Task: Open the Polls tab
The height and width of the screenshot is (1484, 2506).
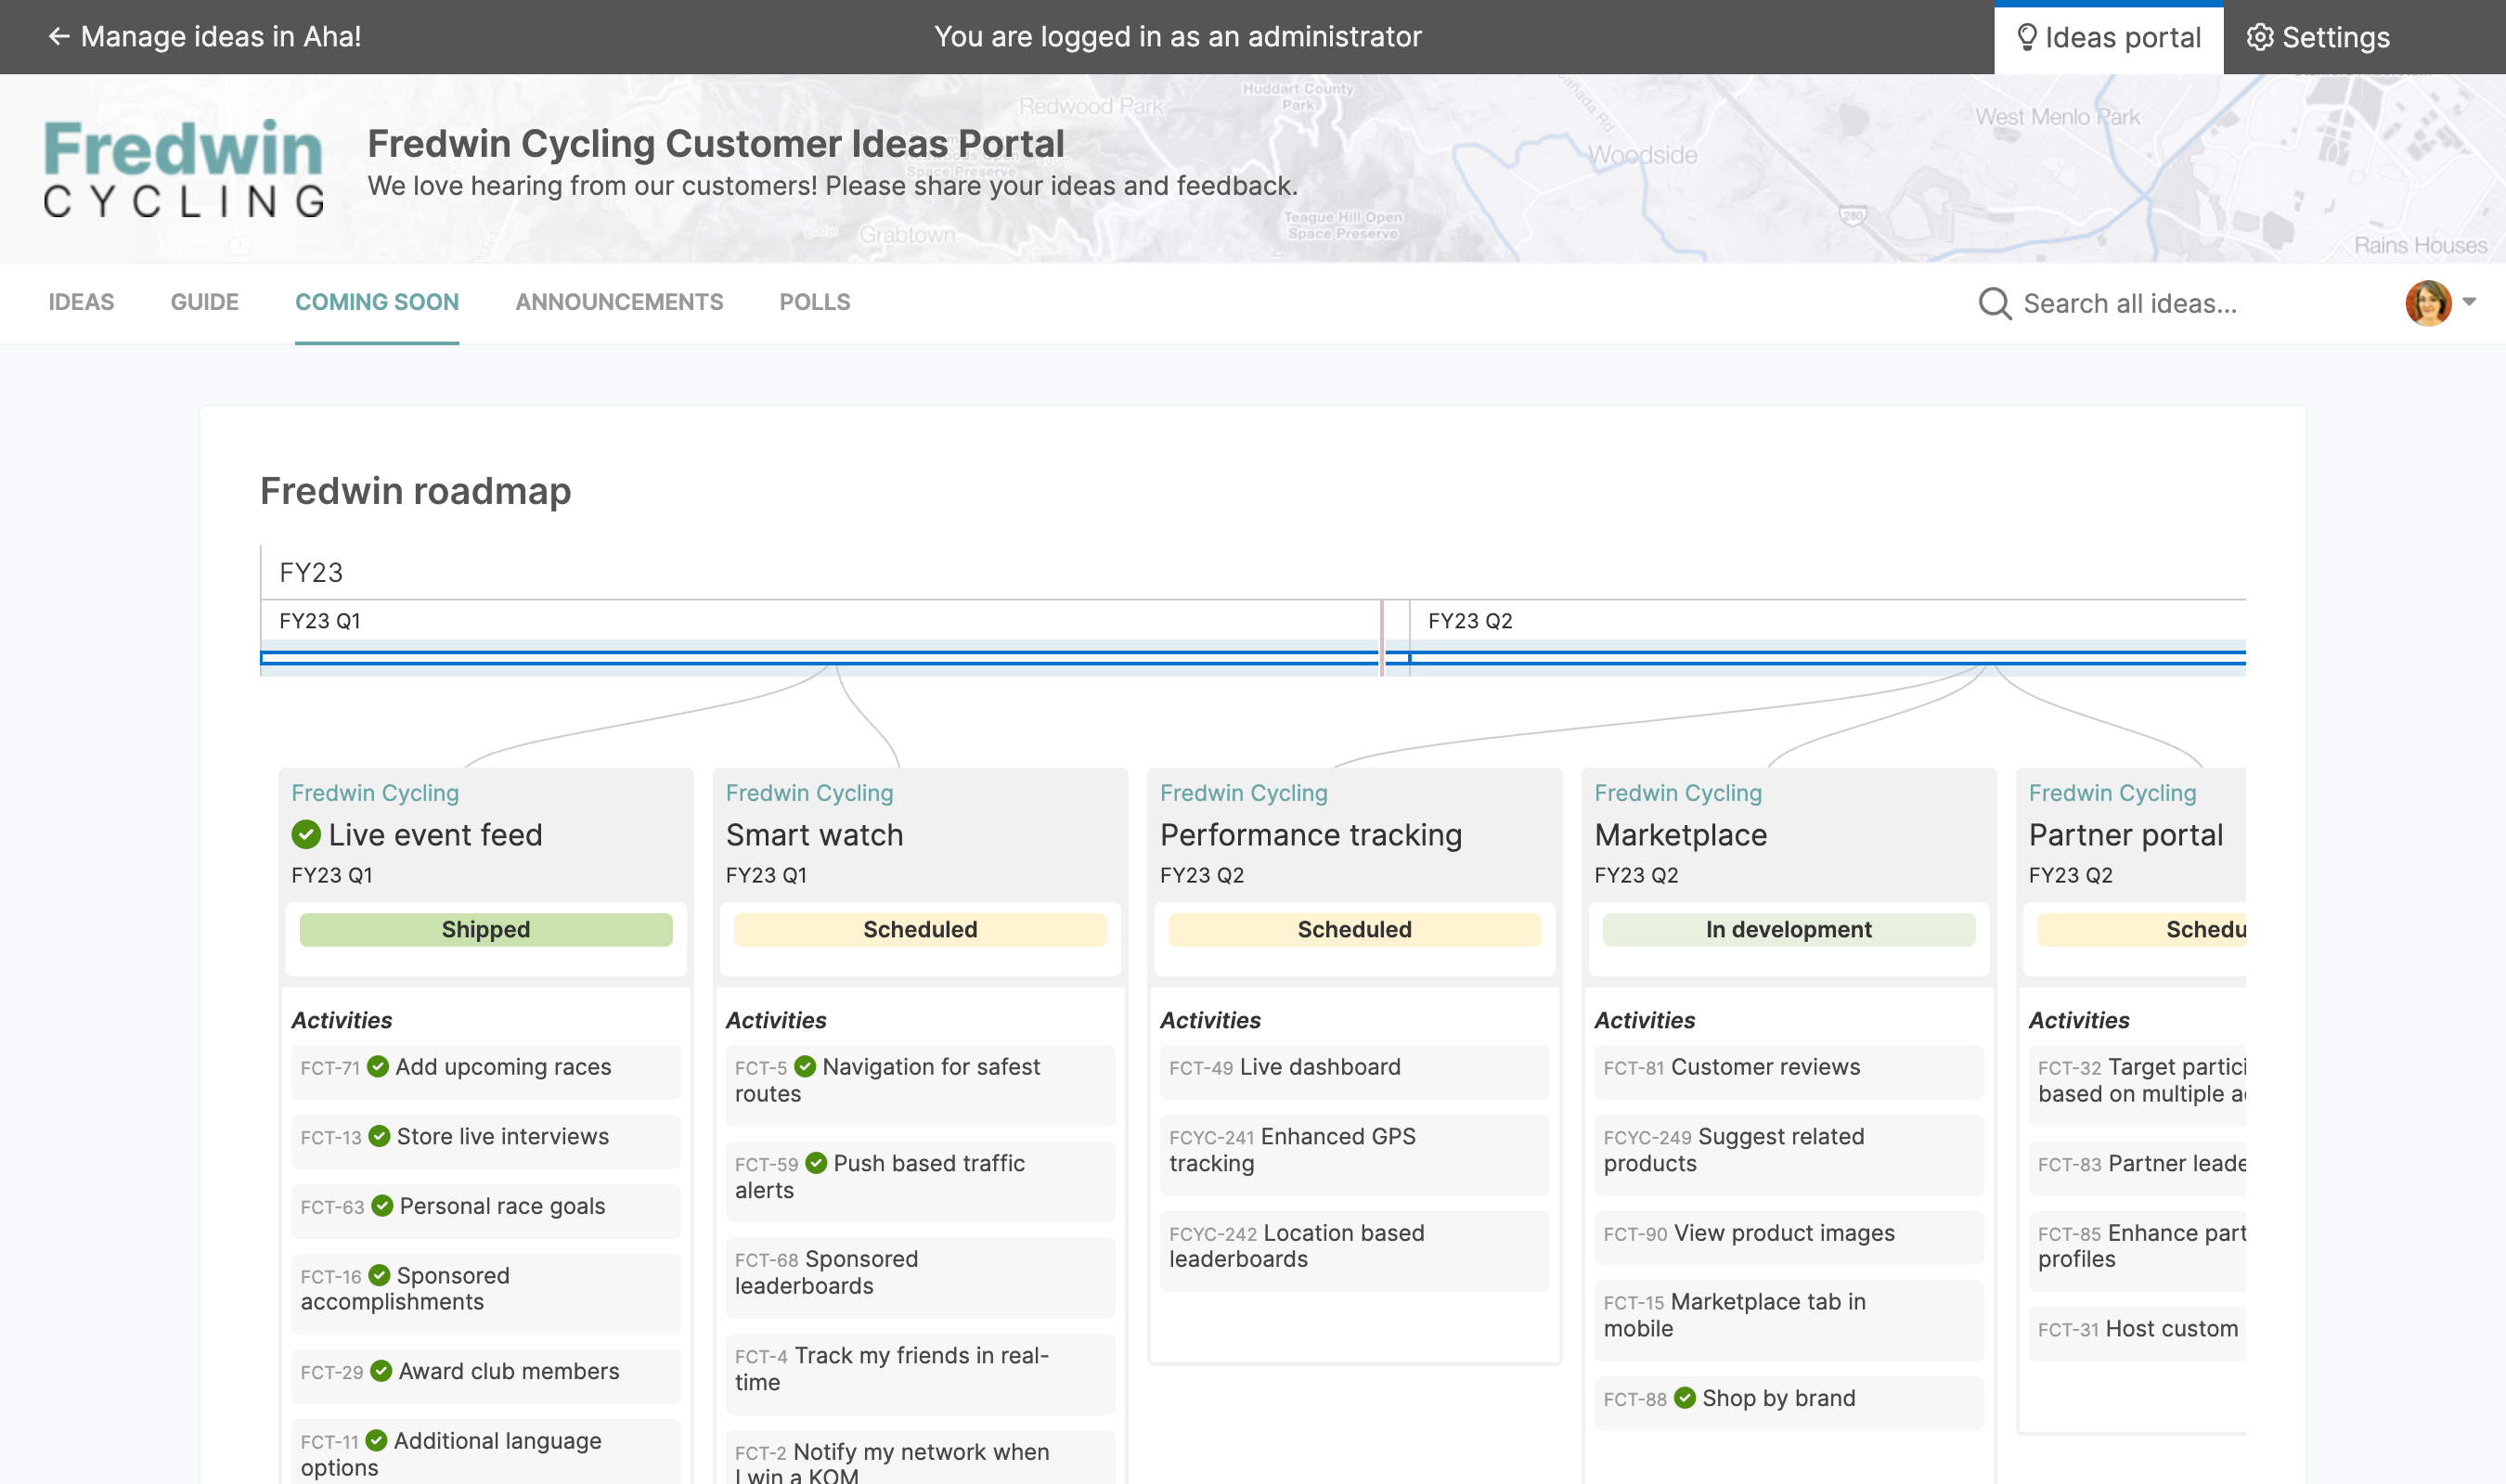Action: 814,302
